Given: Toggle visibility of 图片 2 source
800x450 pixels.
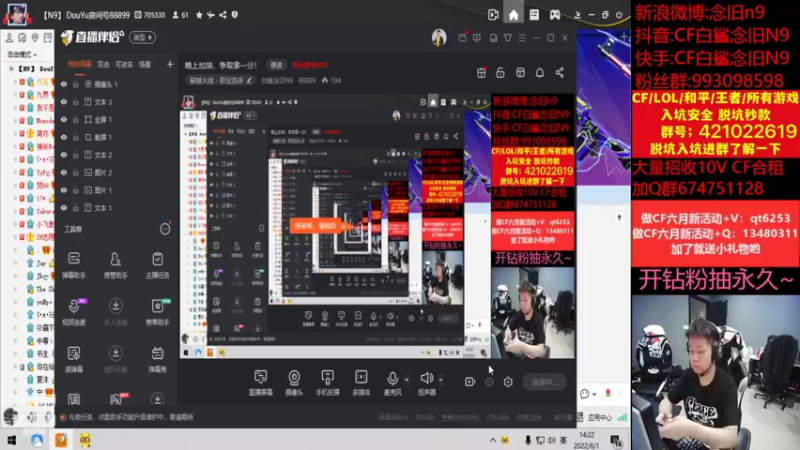Looking at the screenshot, I should click(64, 172).
